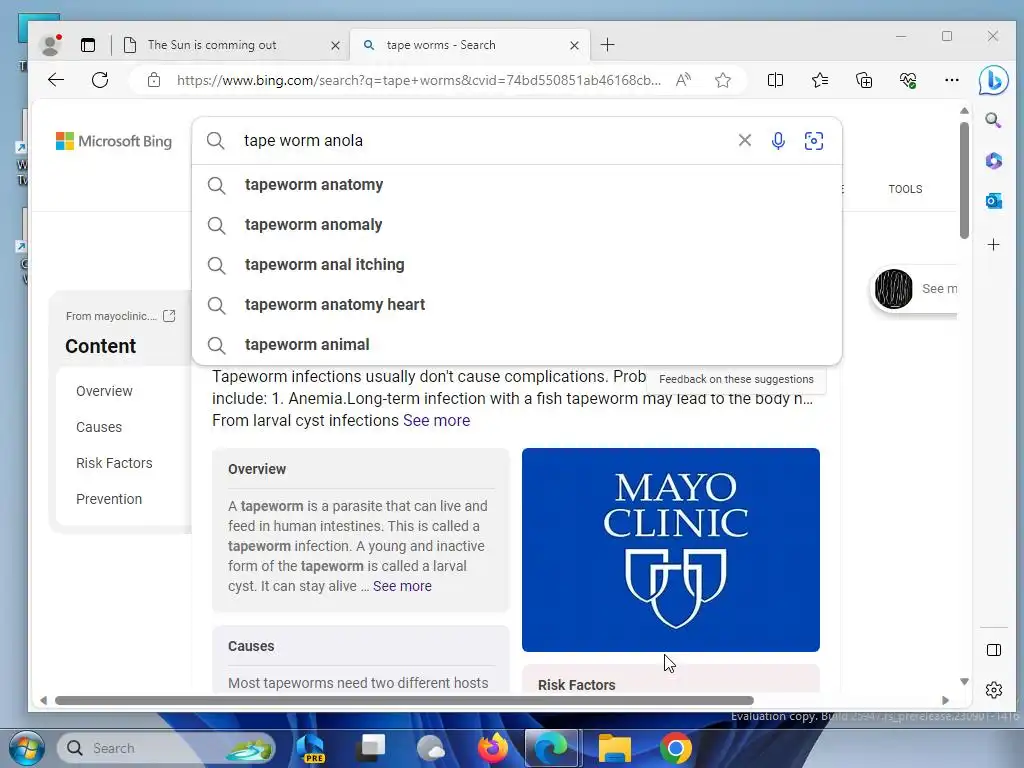
Task: Go back using the back arrow
Action: tap(56, 80)
